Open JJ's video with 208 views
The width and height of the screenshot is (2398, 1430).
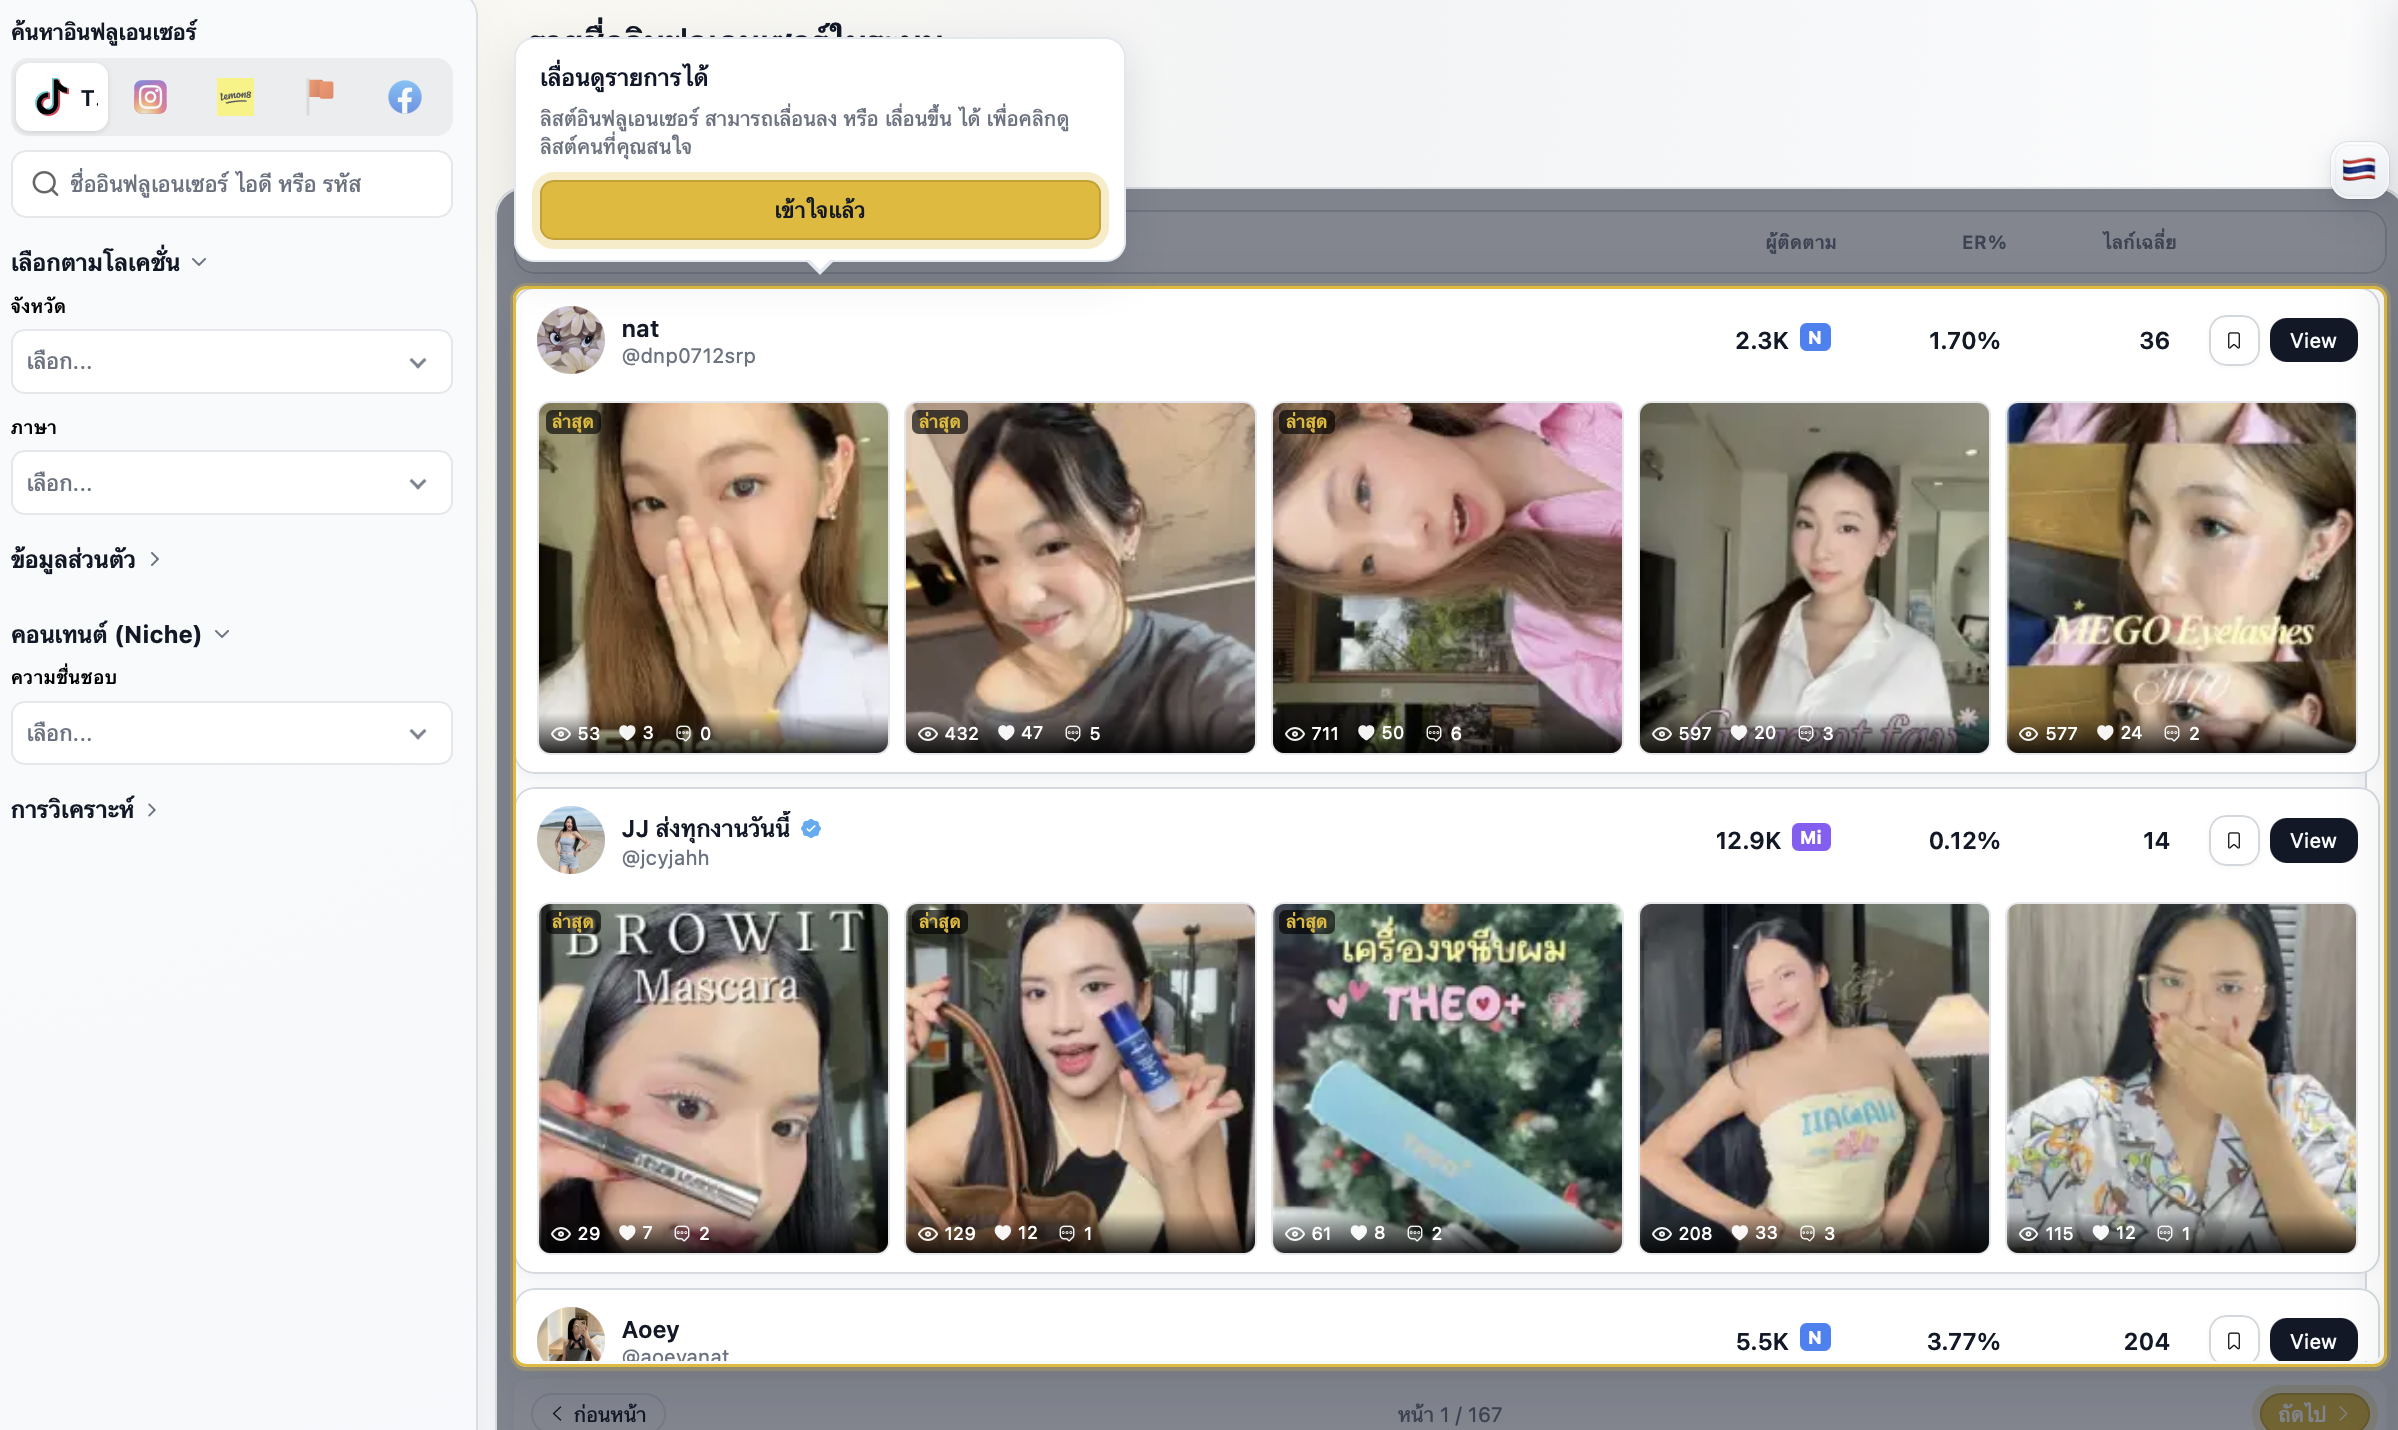pyautogui.click(x=1814, y=1078)
